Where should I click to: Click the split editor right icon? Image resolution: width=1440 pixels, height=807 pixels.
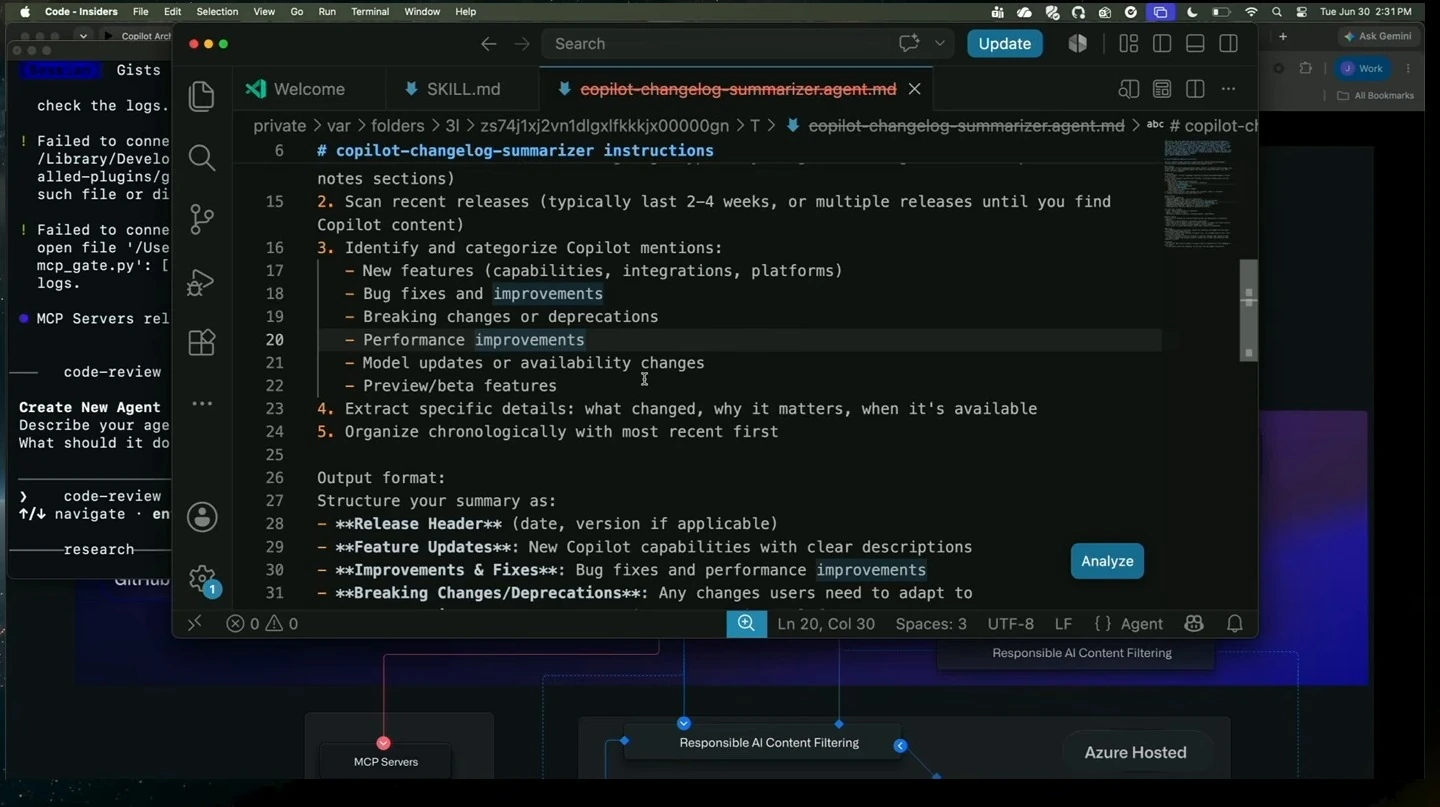1195,89
